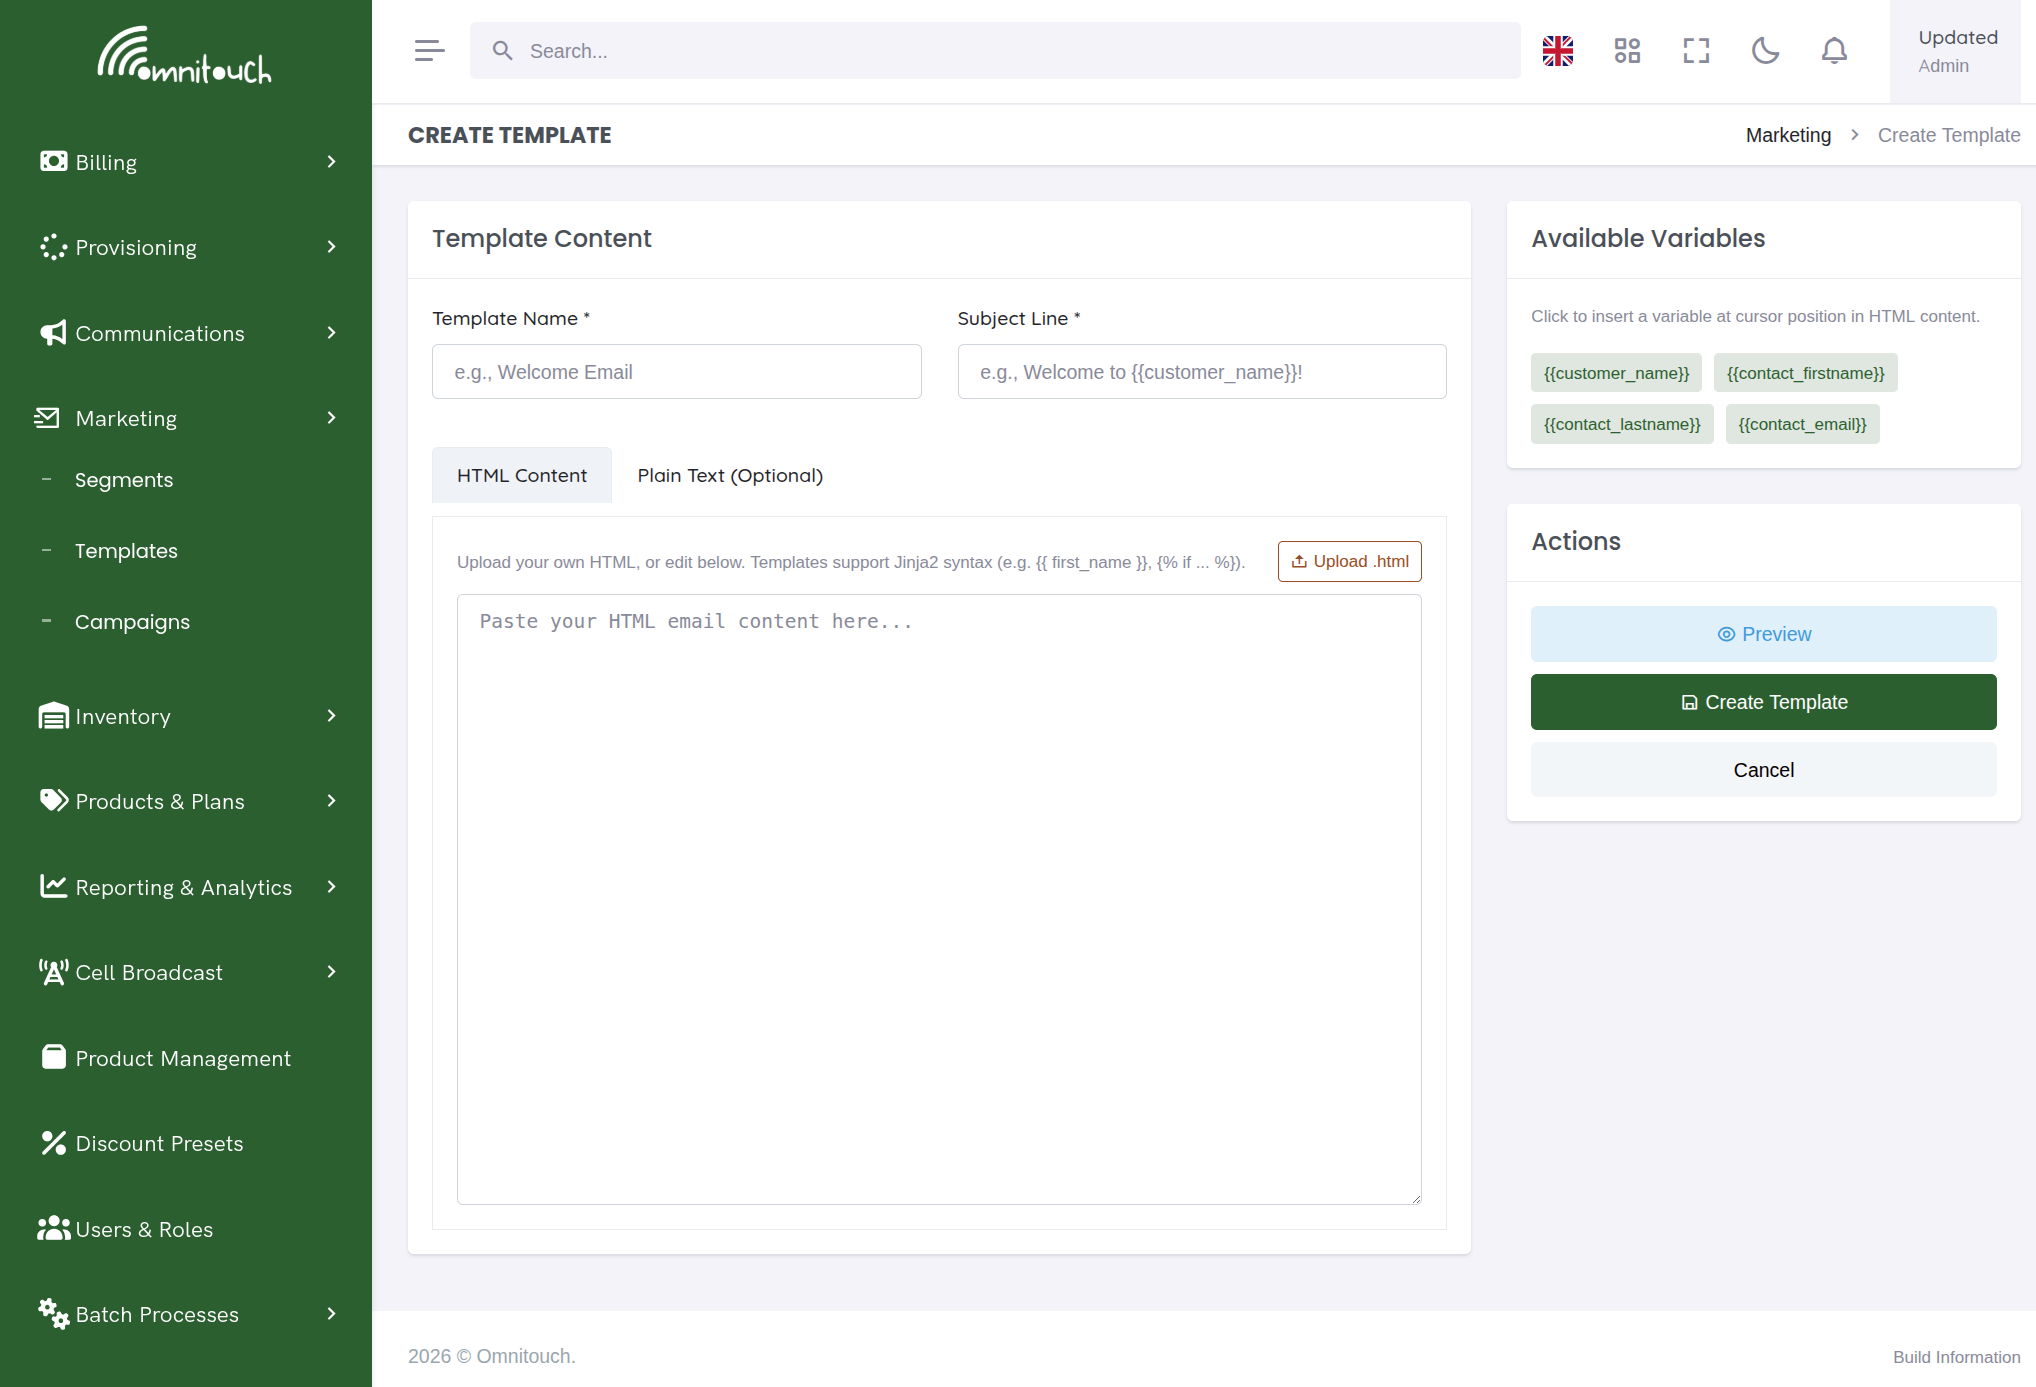Focus the top Search box

point(995,51)
